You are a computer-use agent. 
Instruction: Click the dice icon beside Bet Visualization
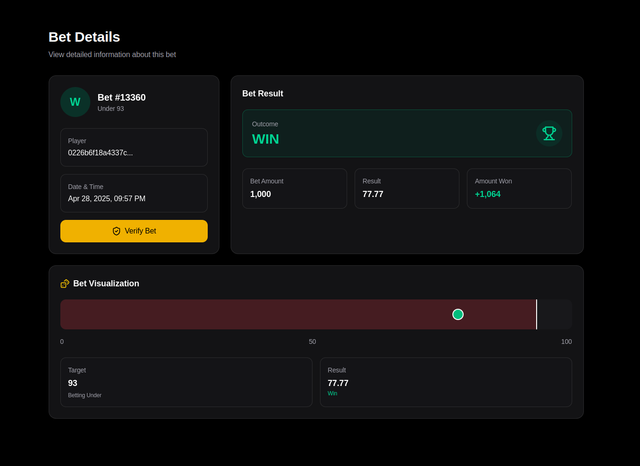(65, 283)
